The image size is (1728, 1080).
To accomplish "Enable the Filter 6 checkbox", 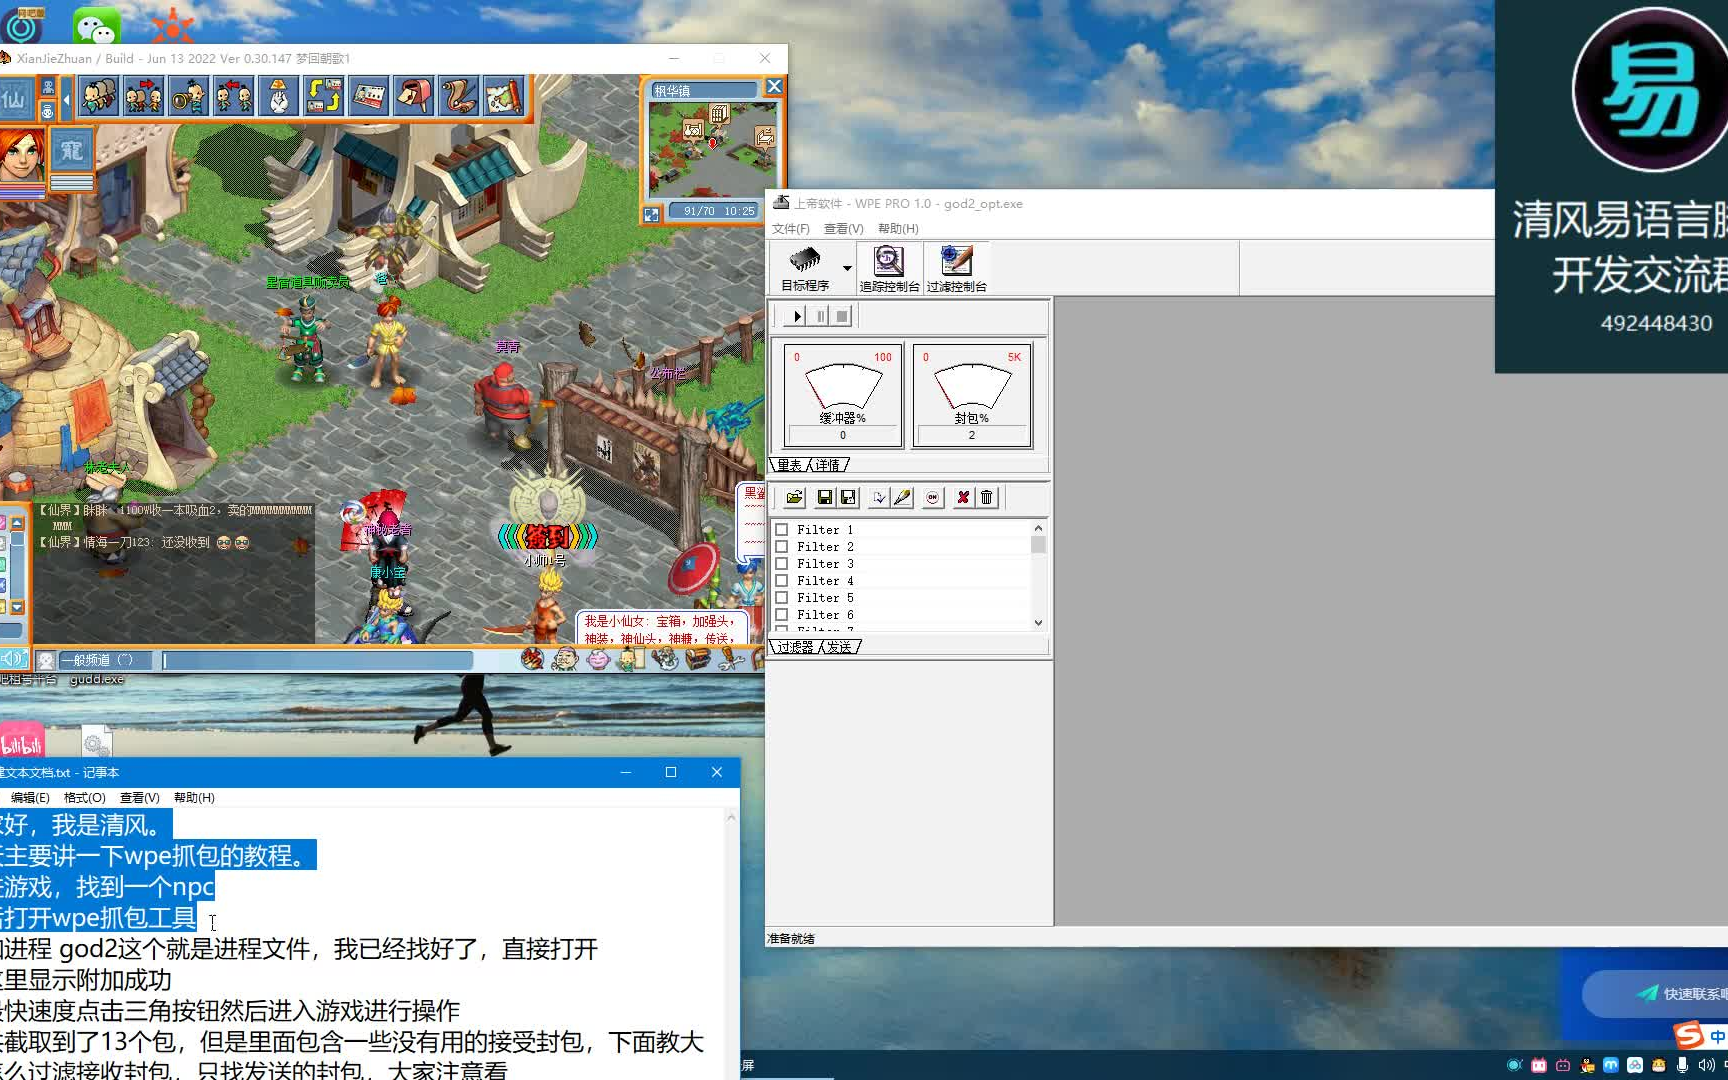I will pyautogui.click(x=782, y=615).
